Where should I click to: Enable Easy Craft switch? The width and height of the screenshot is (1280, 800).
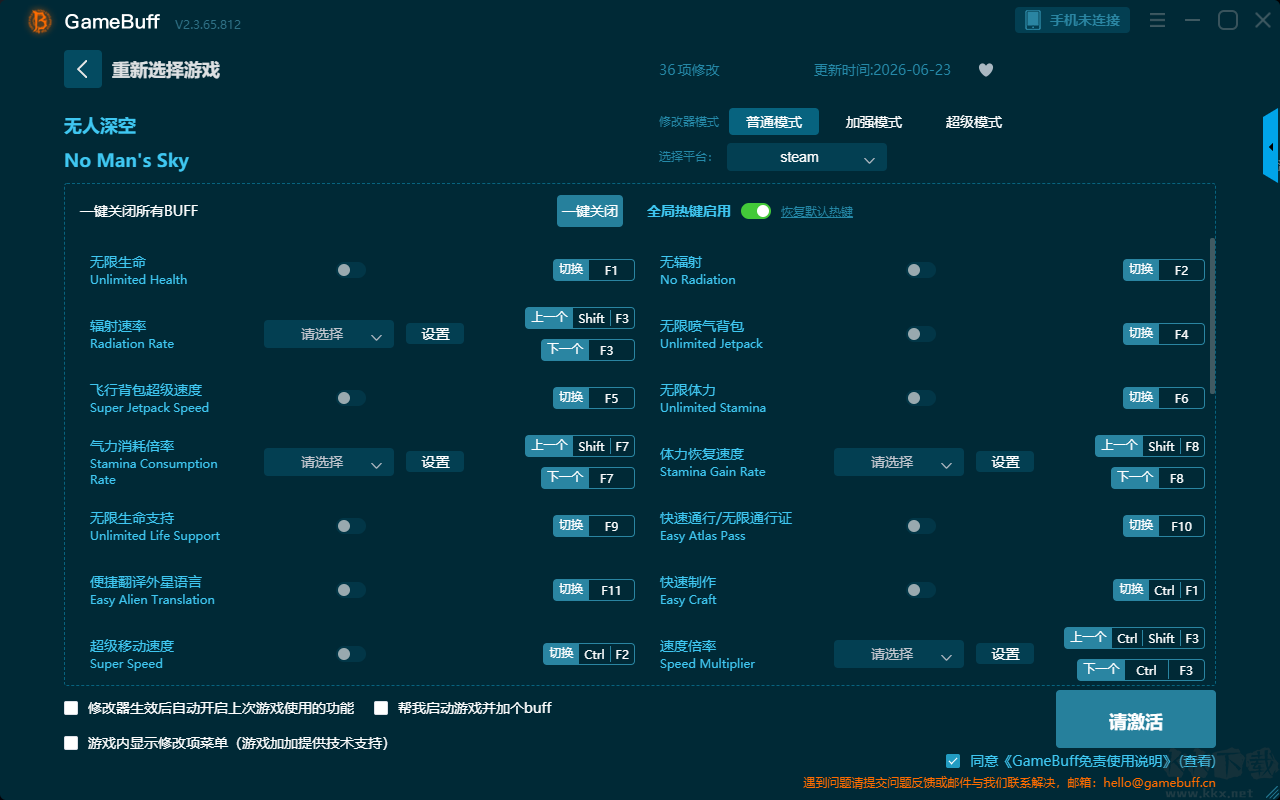click(921, 590)
